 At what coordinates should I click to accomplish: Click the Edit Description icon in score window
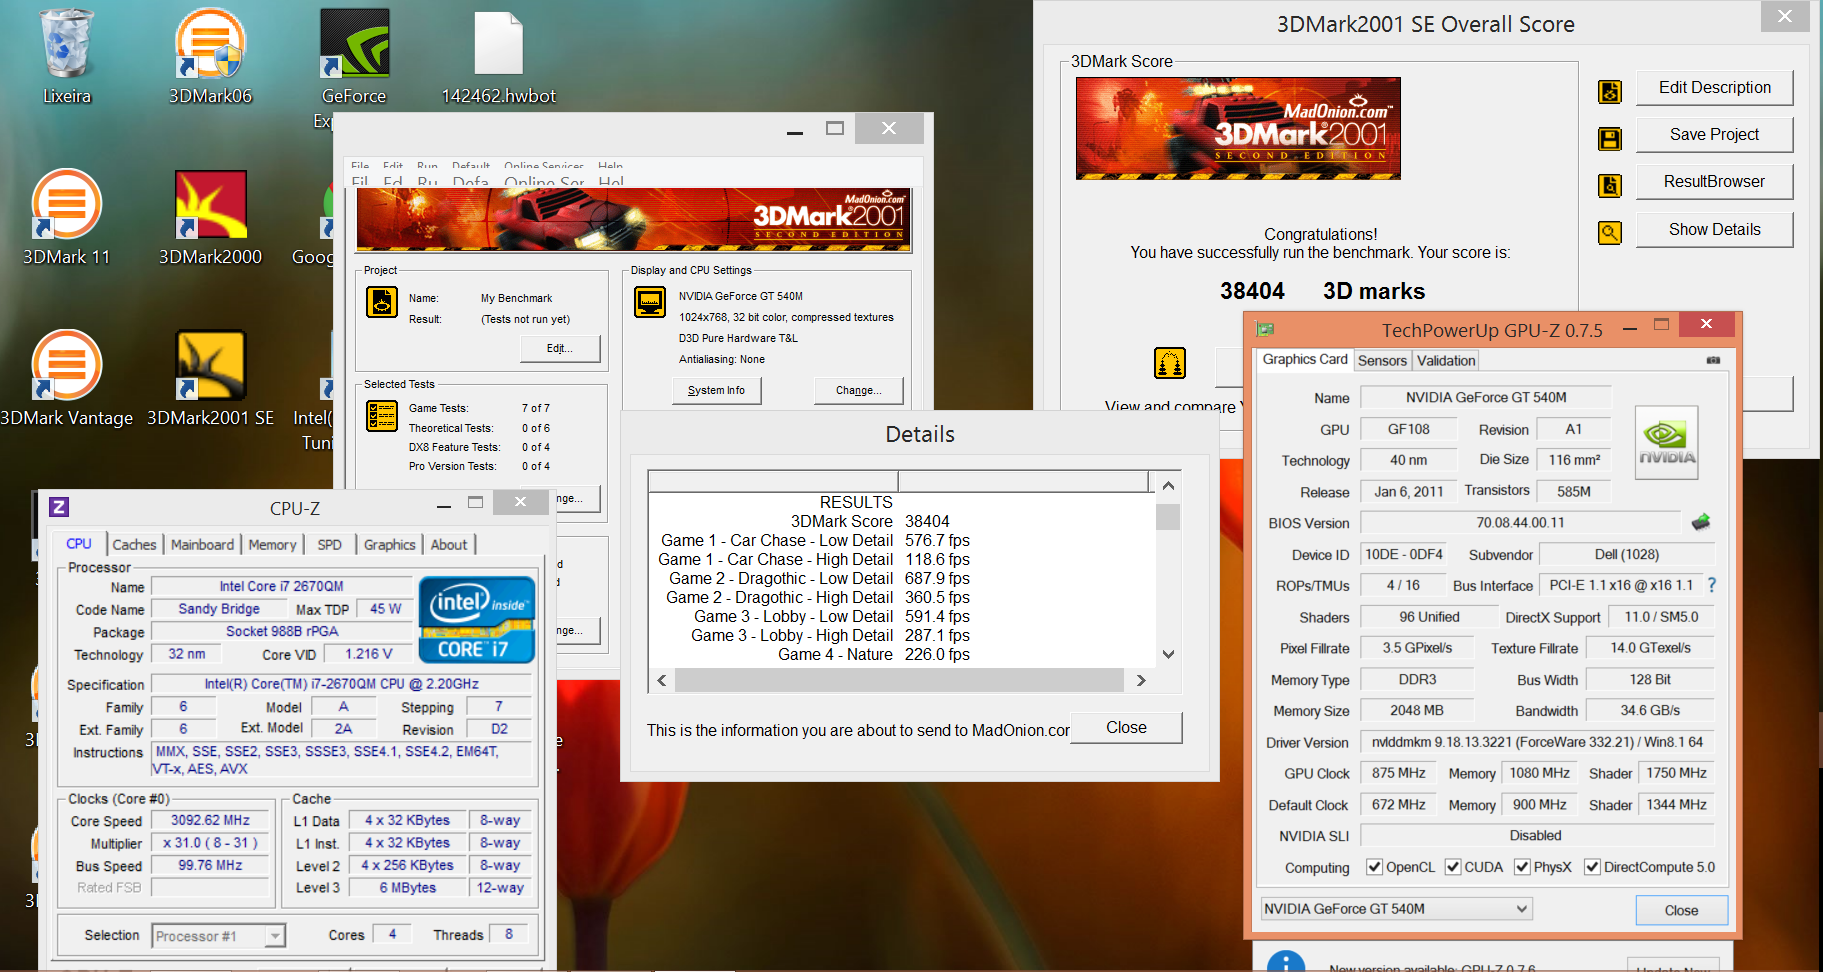[x=1610, y=92]
